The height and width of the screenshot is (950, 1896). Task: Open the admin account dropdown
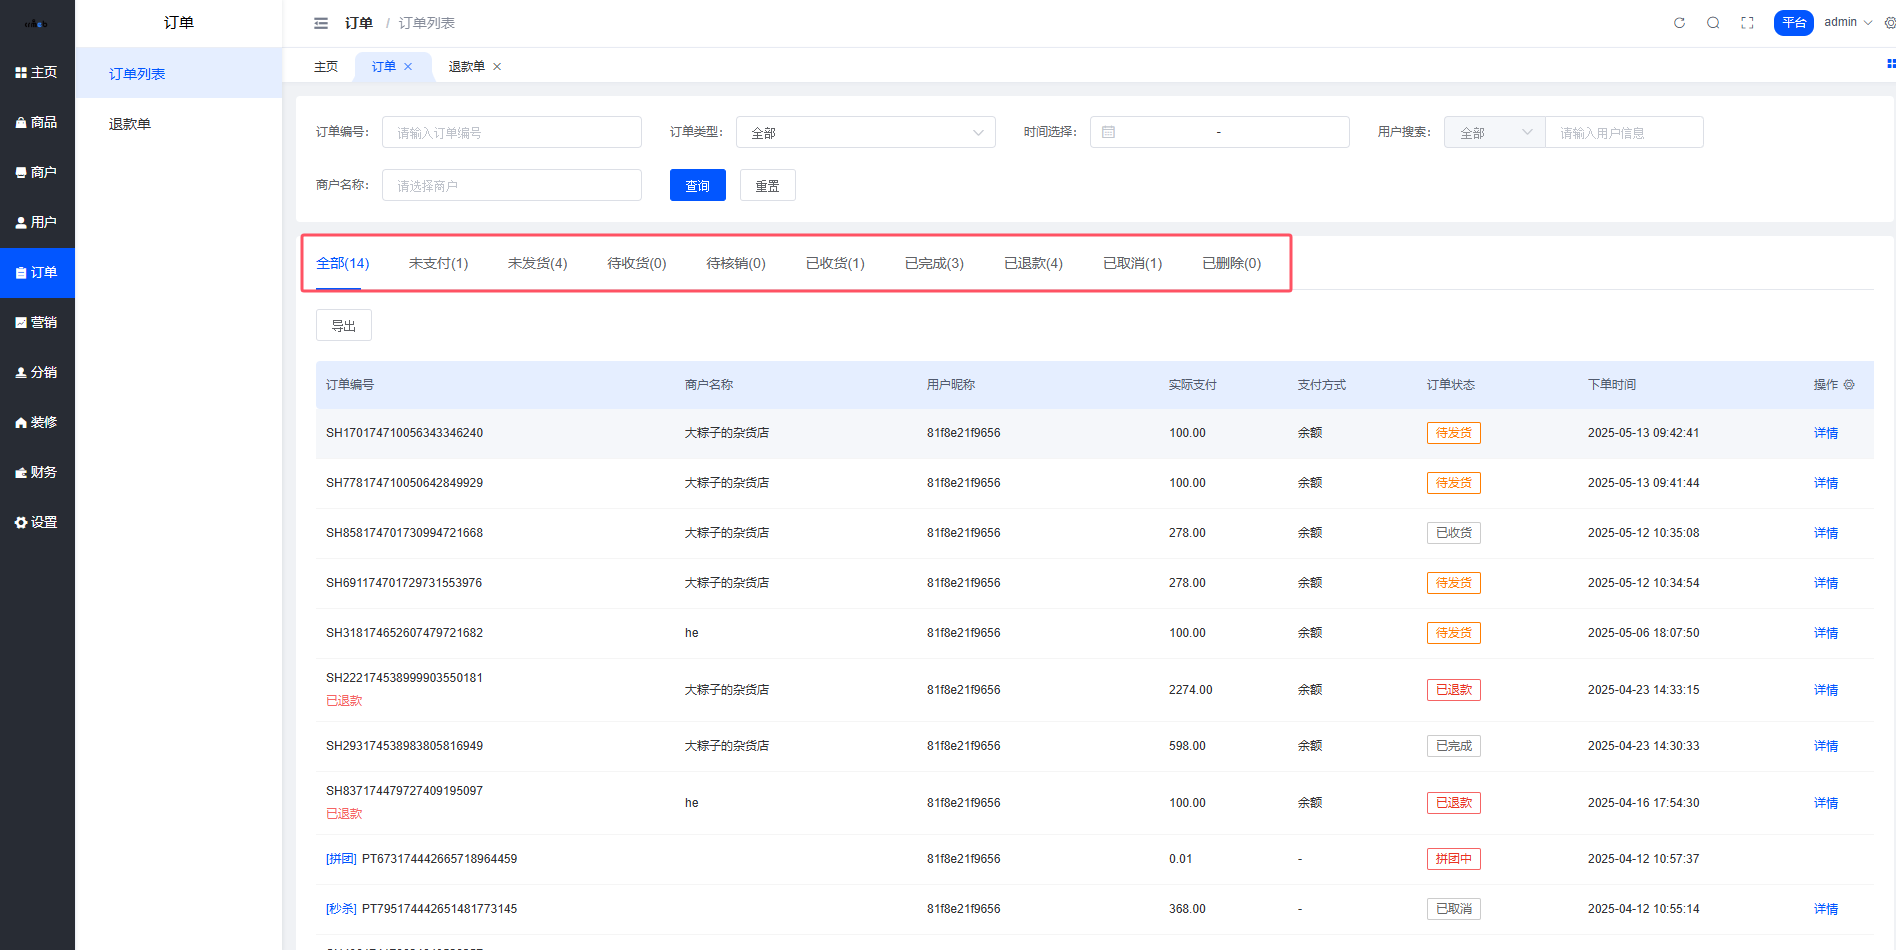point(1847,22)
